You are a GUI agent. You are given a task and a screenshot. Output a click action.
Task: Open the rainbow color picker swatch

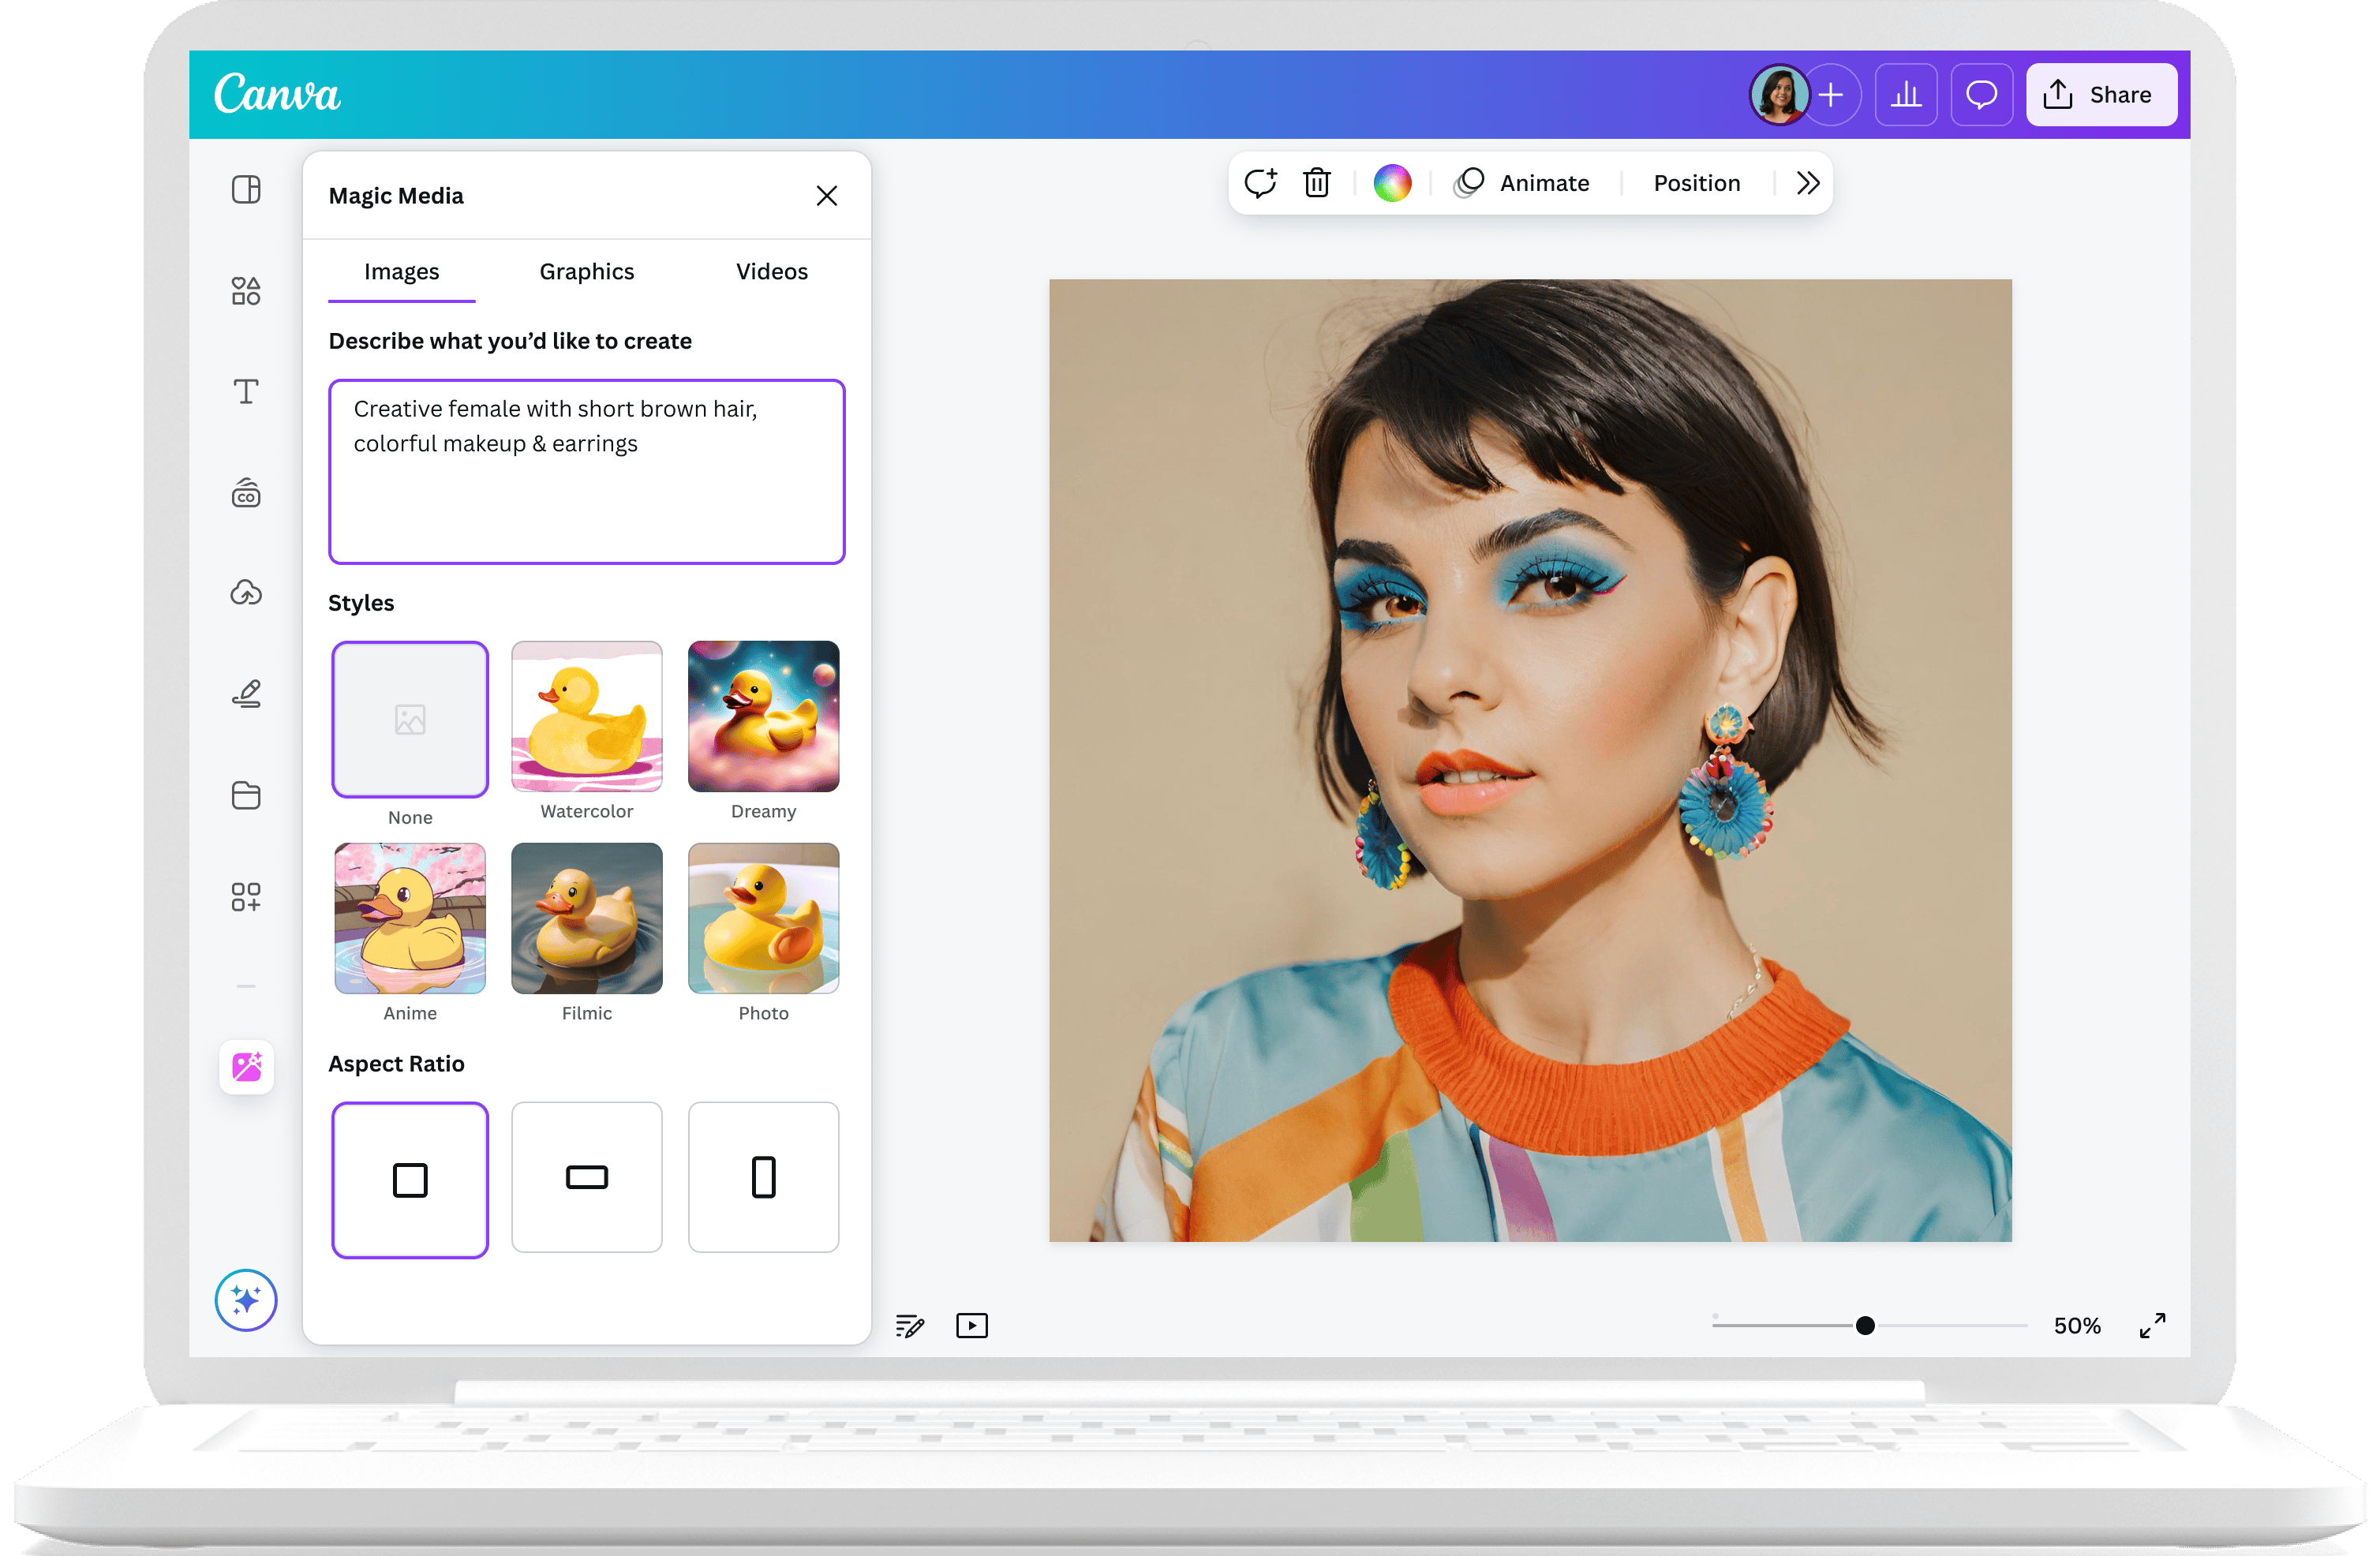pyautogui.click(x=1392, y=183)
